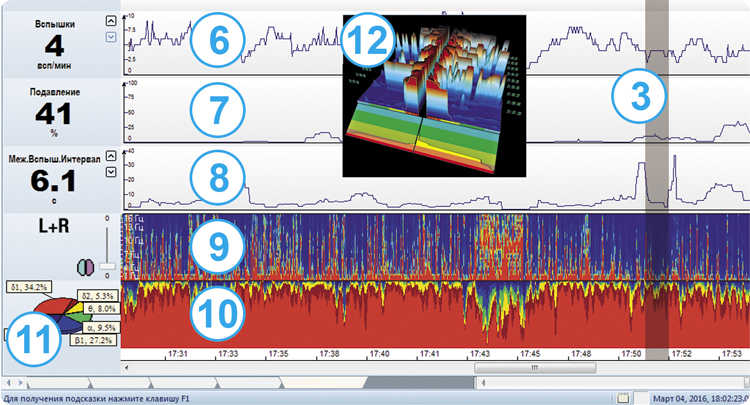Click the down arrow beside Меж.Вспыш.Интервал
750x405 pixels.
point(110,172)
